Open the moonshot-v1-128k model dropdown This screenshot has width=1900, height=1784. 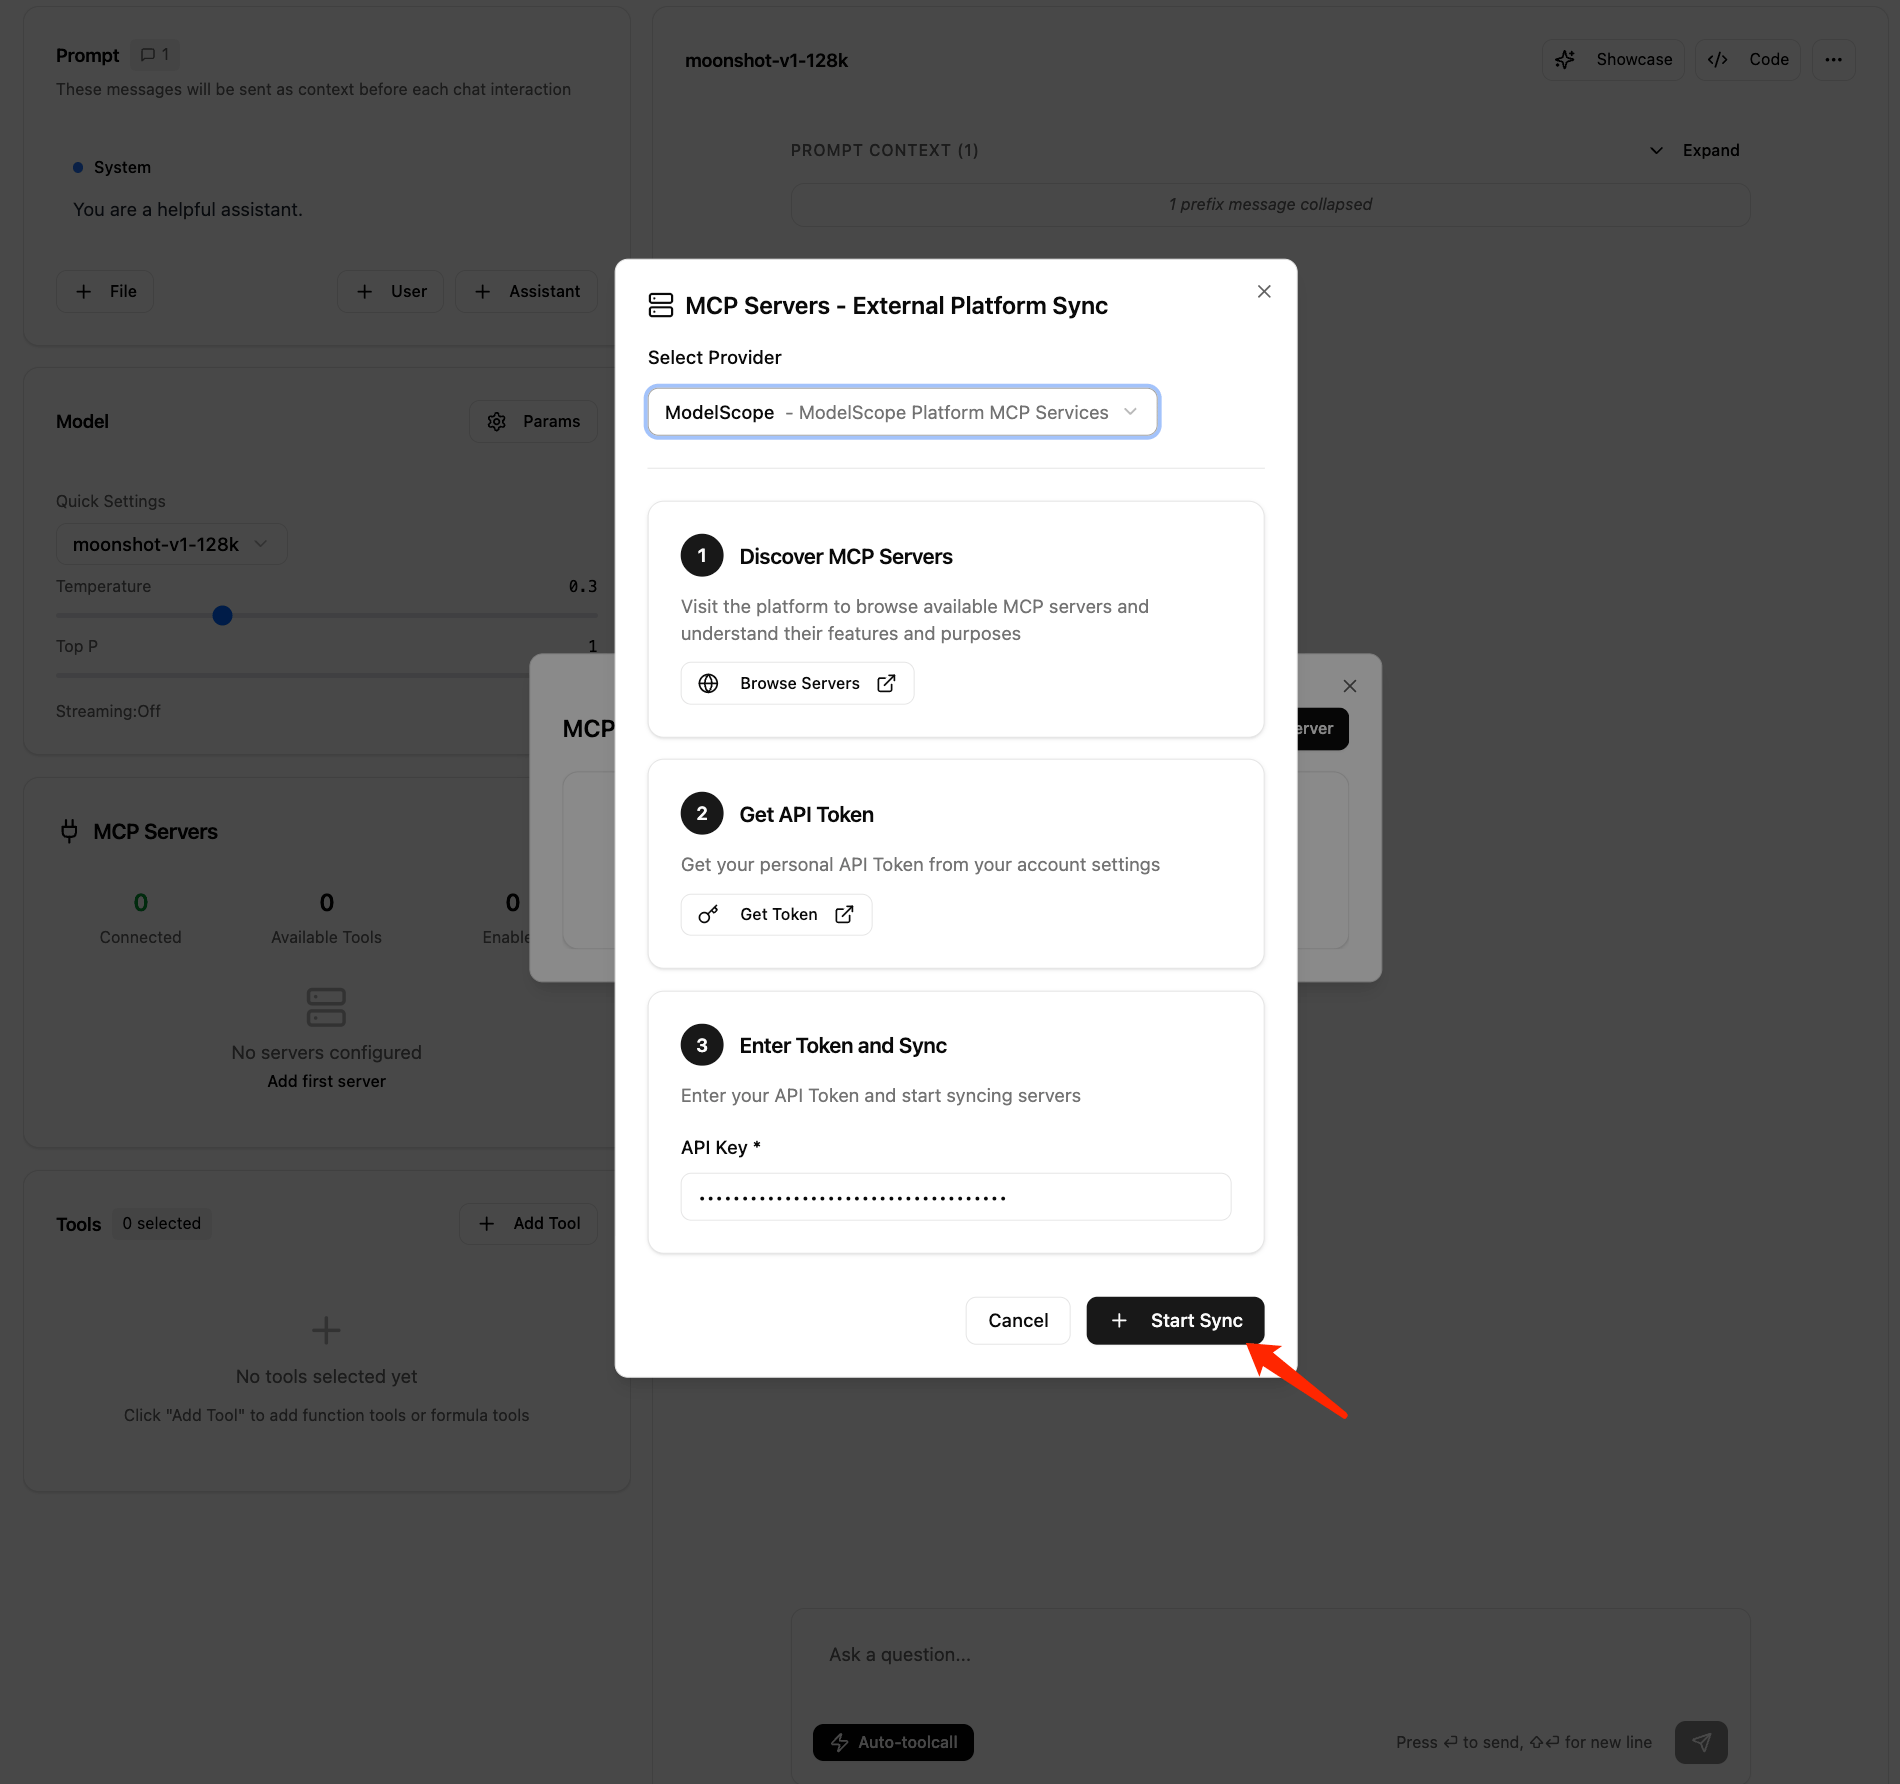click(171, 544)
